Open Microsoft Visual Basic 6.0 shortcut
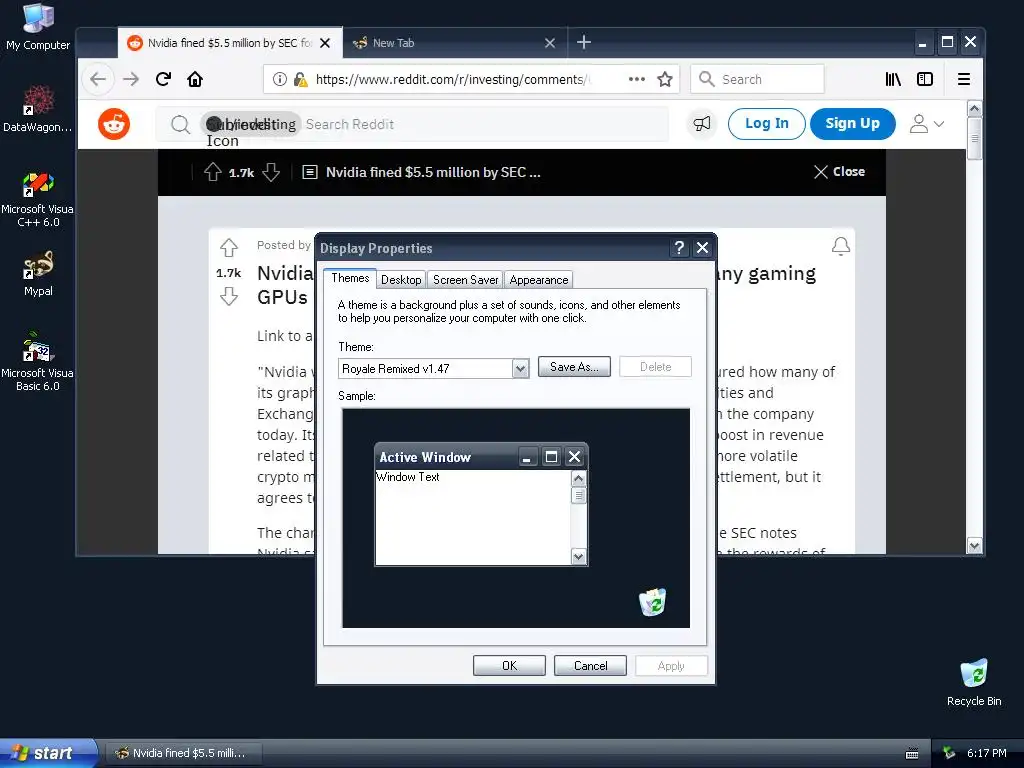This screenshot has height=768, width=1024. point(38,362)
